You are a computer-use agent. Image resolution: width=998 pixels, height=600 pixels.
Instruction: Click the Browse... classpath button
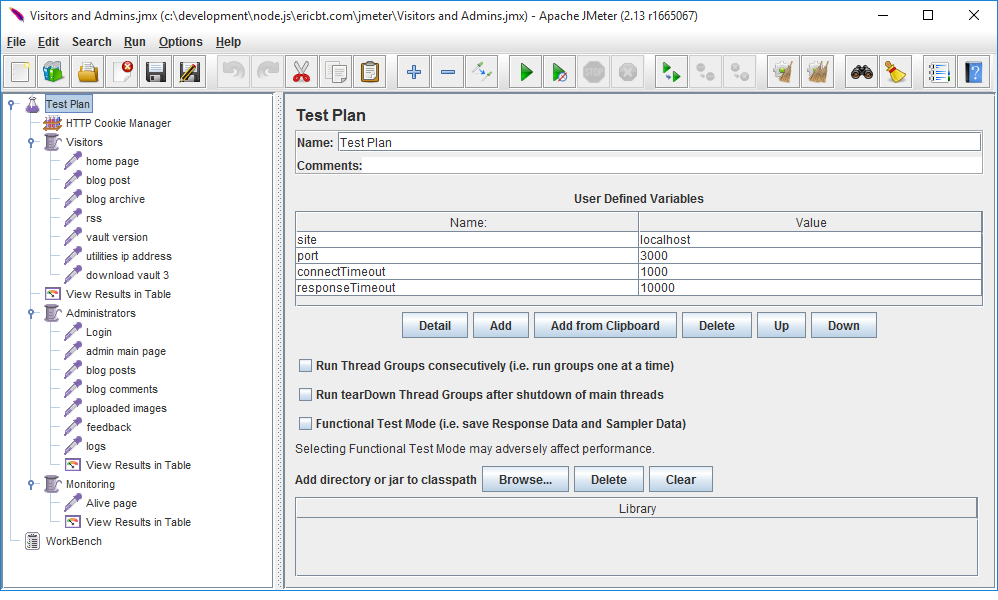tap(525, 480)
